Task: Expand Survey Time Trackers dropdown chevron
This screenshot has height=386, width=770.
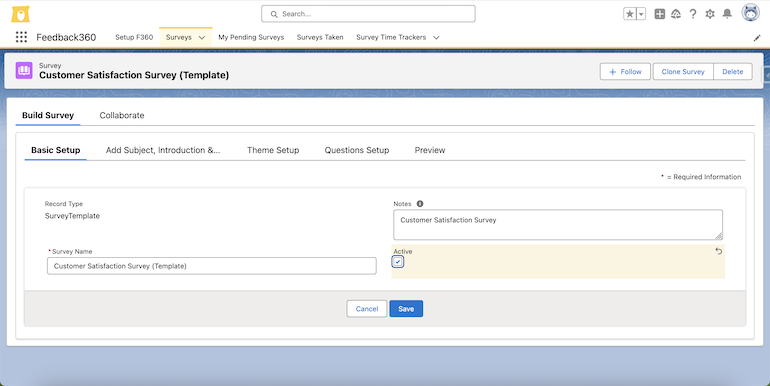Action: tap(436, 38)
